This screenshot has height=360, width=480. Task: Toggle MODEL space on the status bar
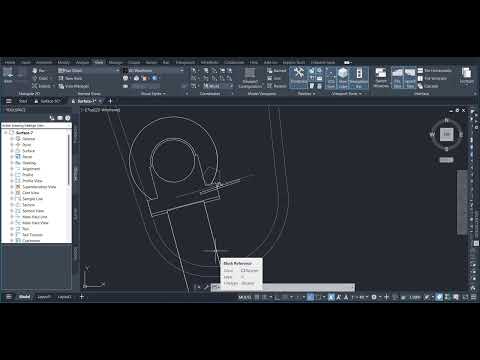(x=245, y=297)
